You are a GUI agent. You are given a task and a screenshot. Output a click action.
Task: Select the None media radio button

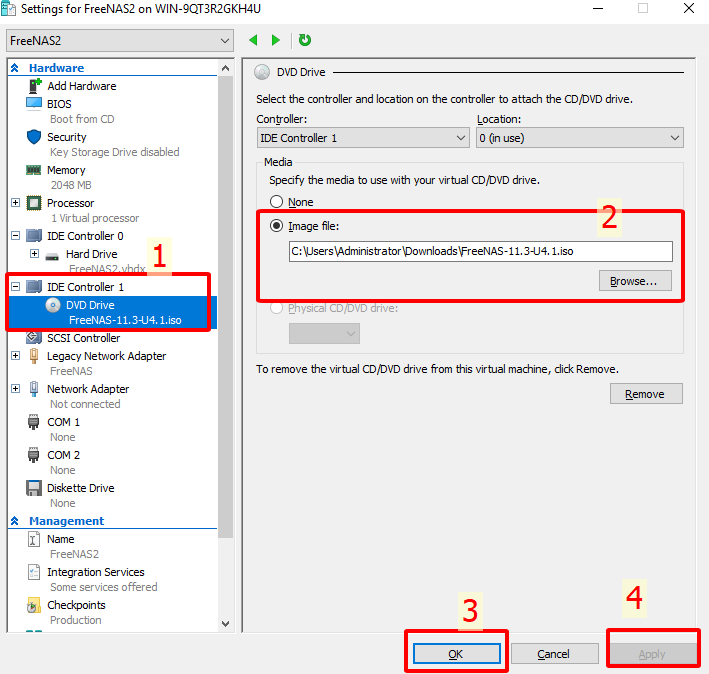click(276, 202)
